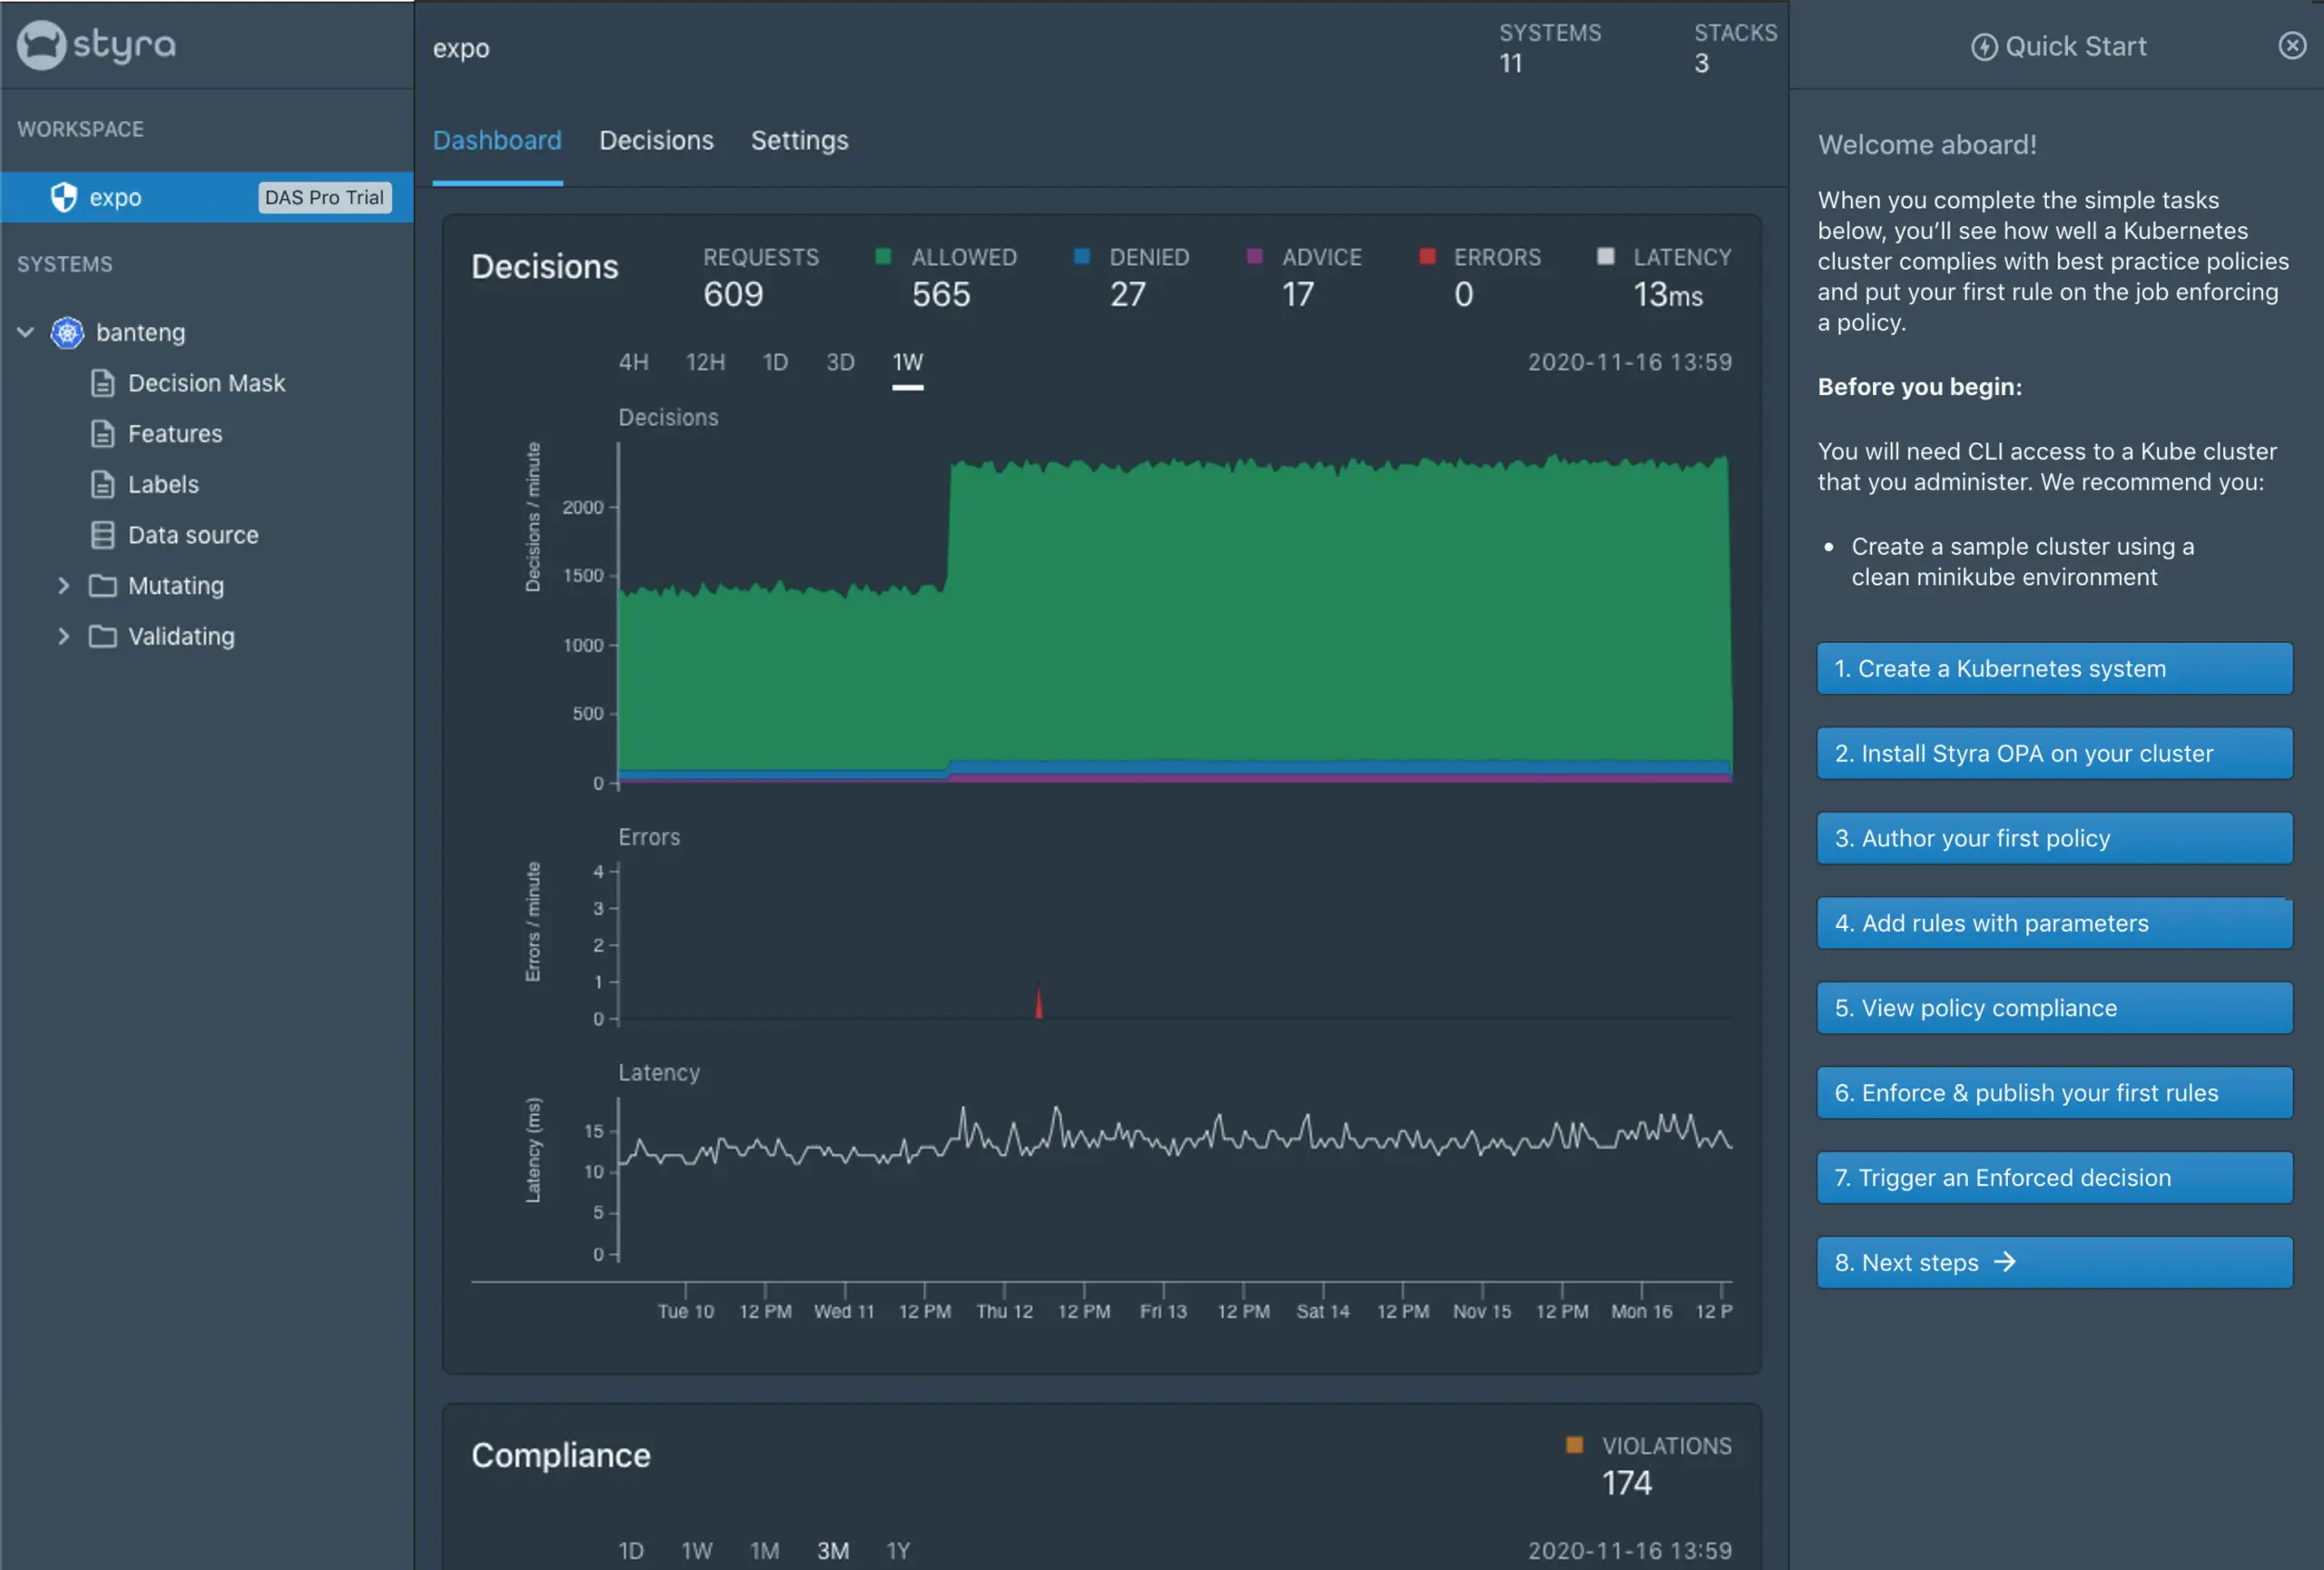Viewport: 2324px width, 1570px height.
Task: Click the Labels document icon
Action: click(102, 484)
